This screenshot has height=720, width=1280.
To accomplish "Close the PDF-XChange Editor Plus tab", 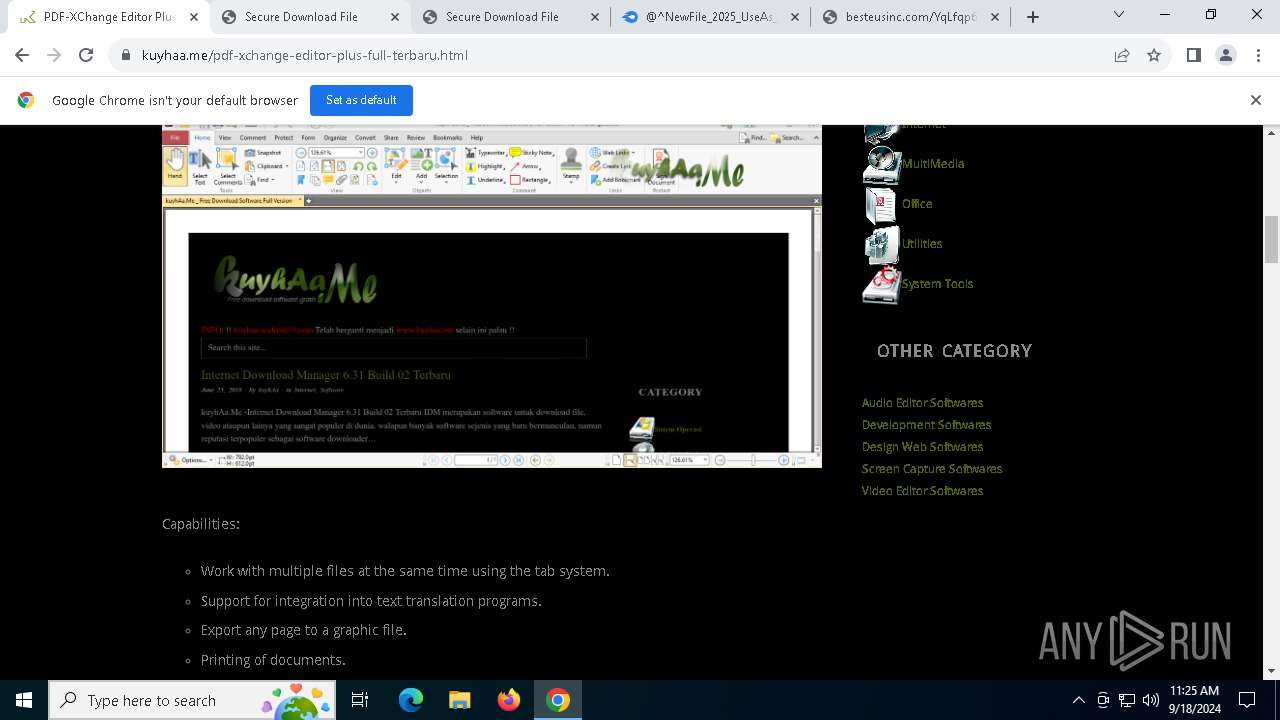I will tap(193, 17).
